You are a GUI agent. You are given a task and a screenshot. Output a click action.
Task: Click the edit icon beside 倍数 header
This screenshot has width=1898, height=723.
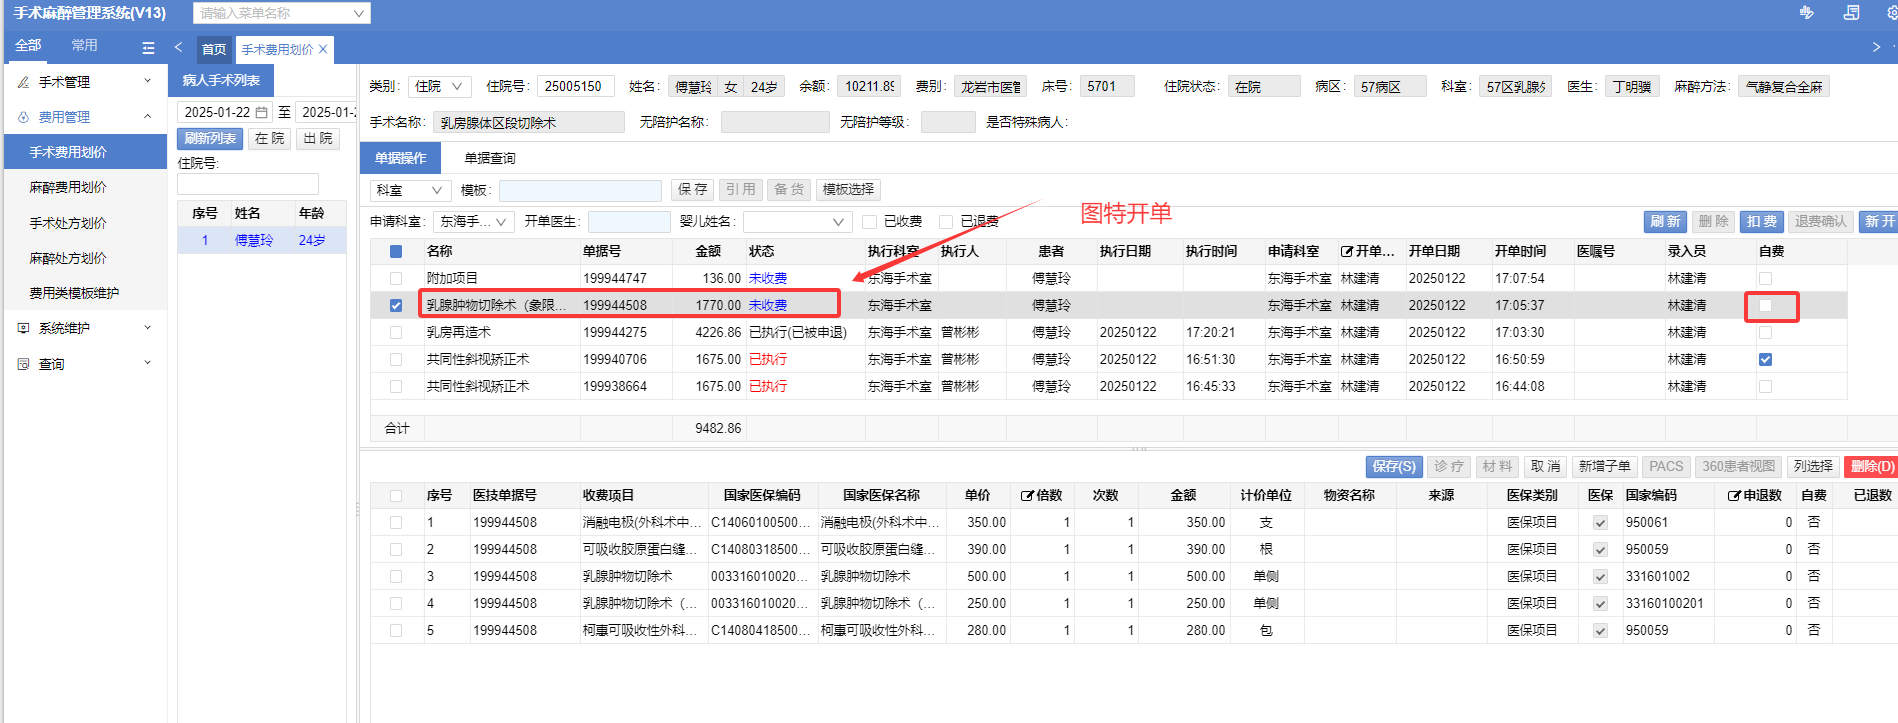pos(1027,495)
